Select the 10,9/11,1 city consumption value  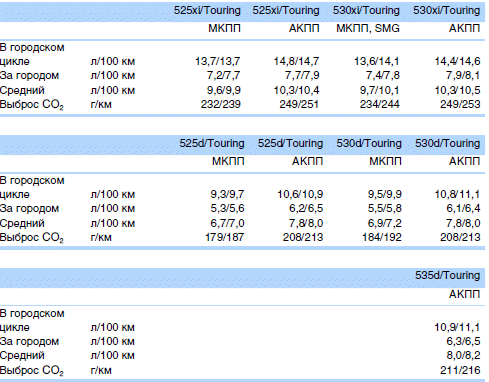[x=457, y=327]
